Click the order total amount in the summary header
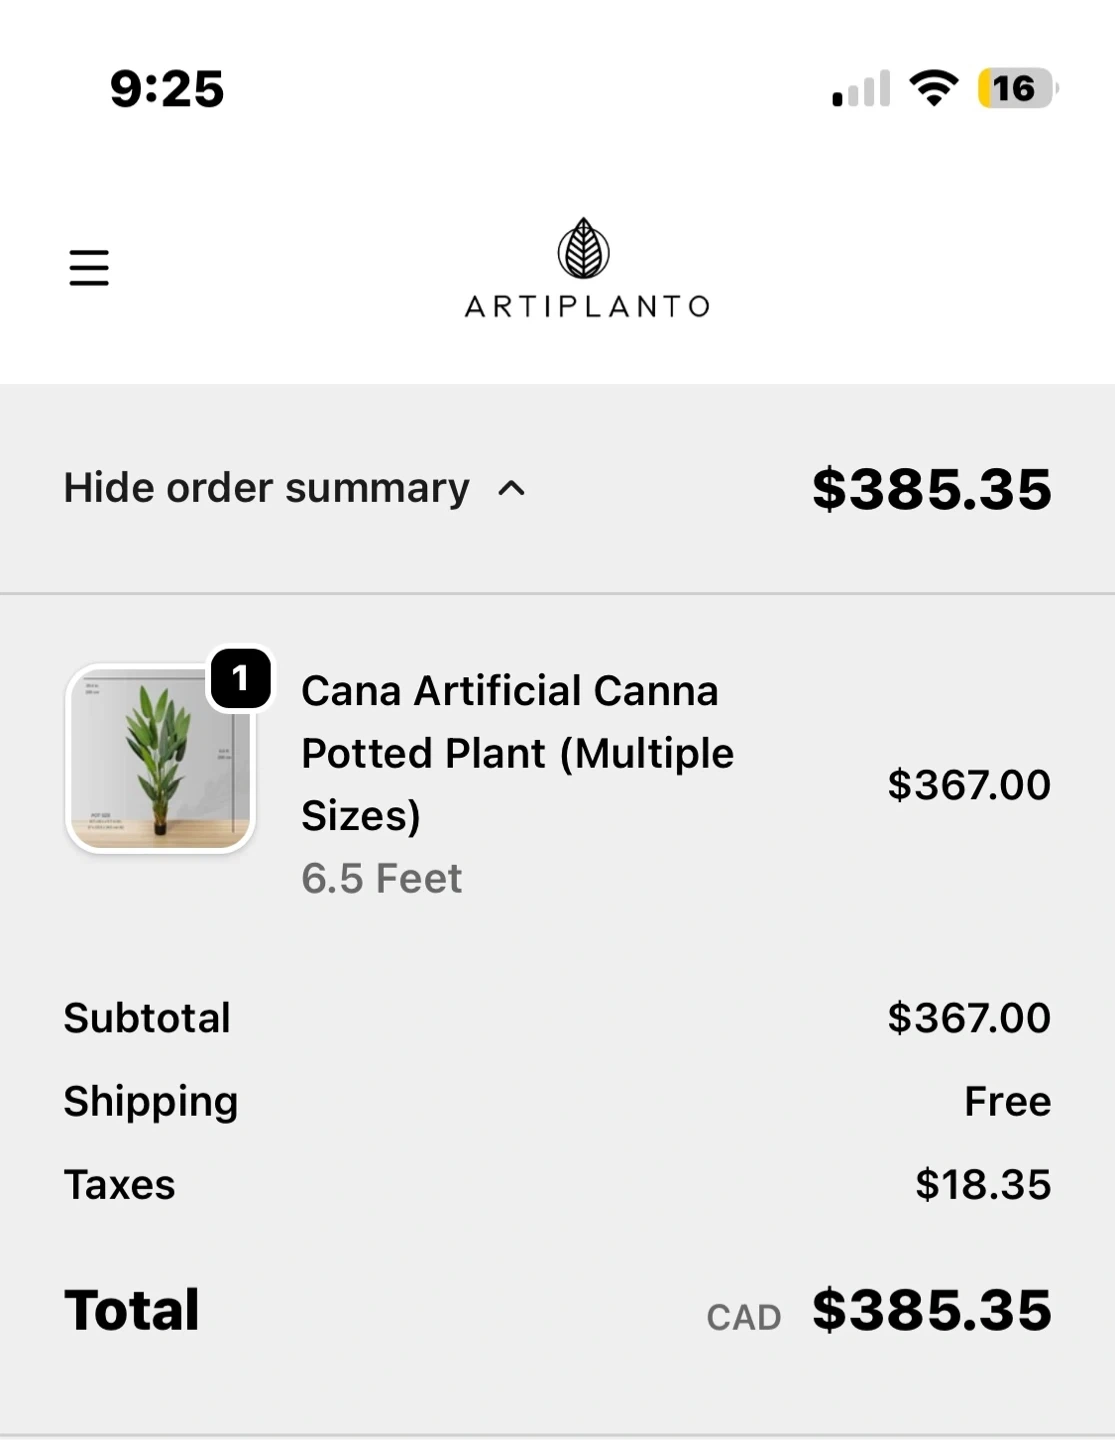 pos(931,489)
